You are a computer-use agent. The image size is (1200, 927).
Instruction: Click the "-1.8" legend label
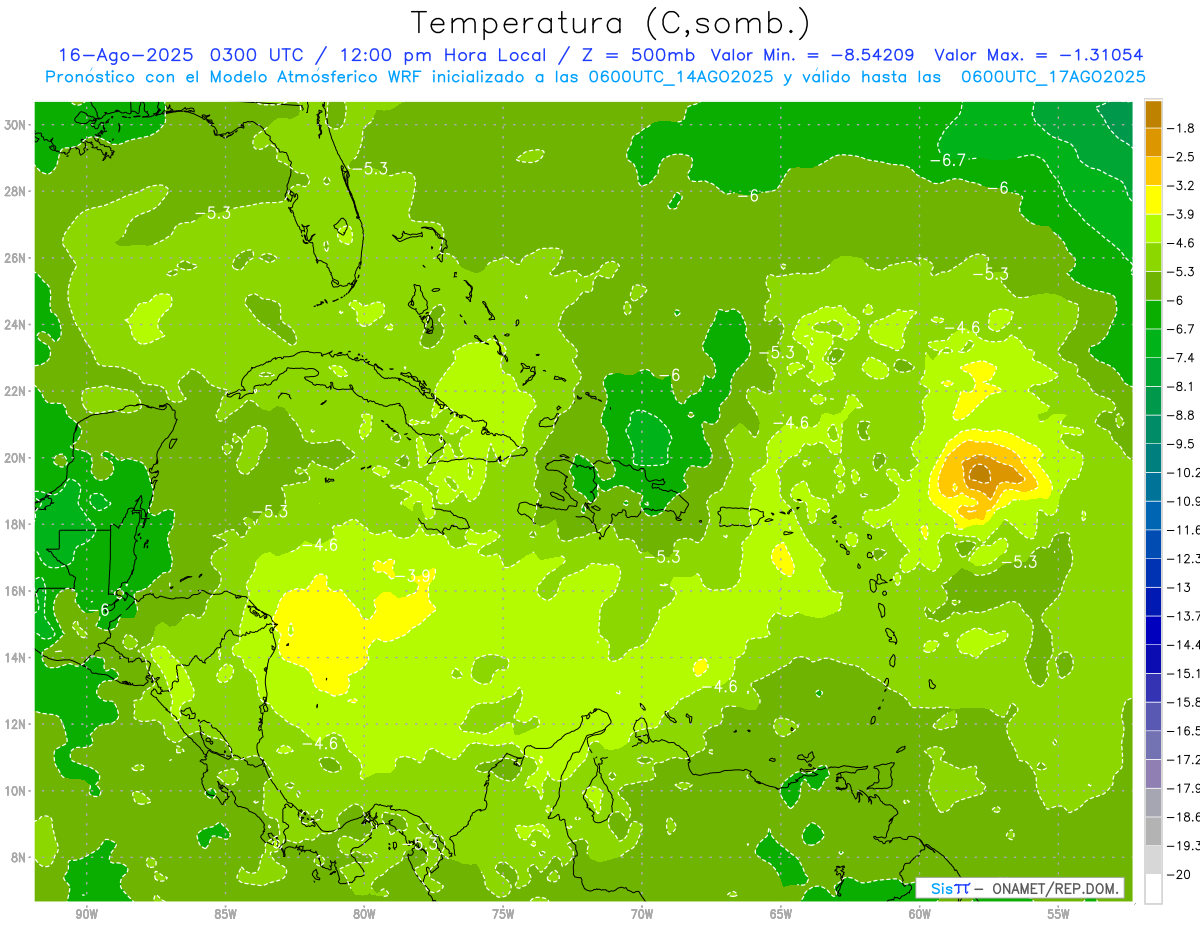(x=1183, y=128)
